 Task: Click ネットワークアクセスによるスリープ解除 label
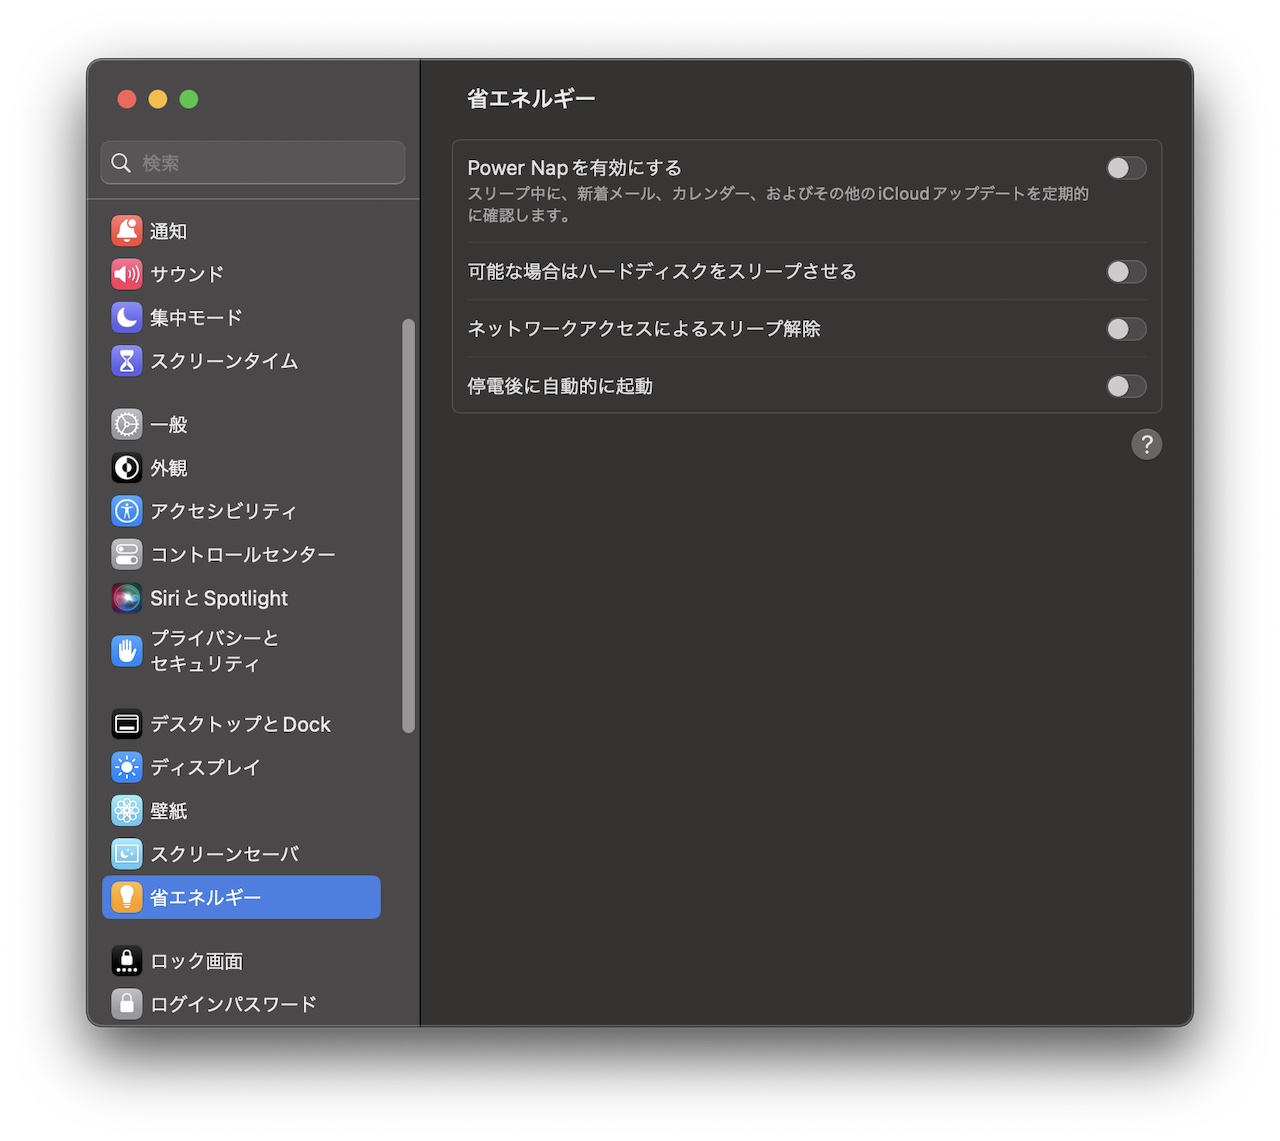[x=644, y=329]
